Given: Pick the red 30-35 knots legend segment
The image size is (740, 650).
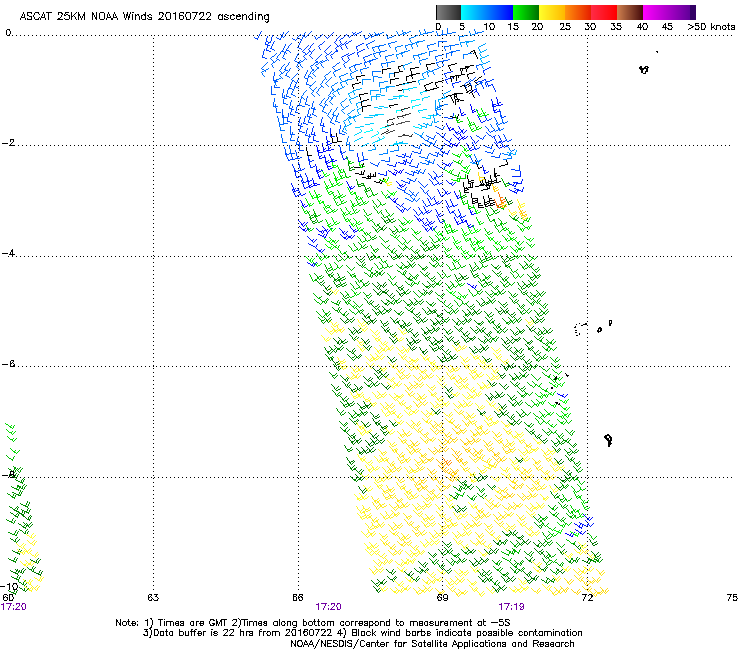Looking at the screenshot, I should tap(604, 12).
